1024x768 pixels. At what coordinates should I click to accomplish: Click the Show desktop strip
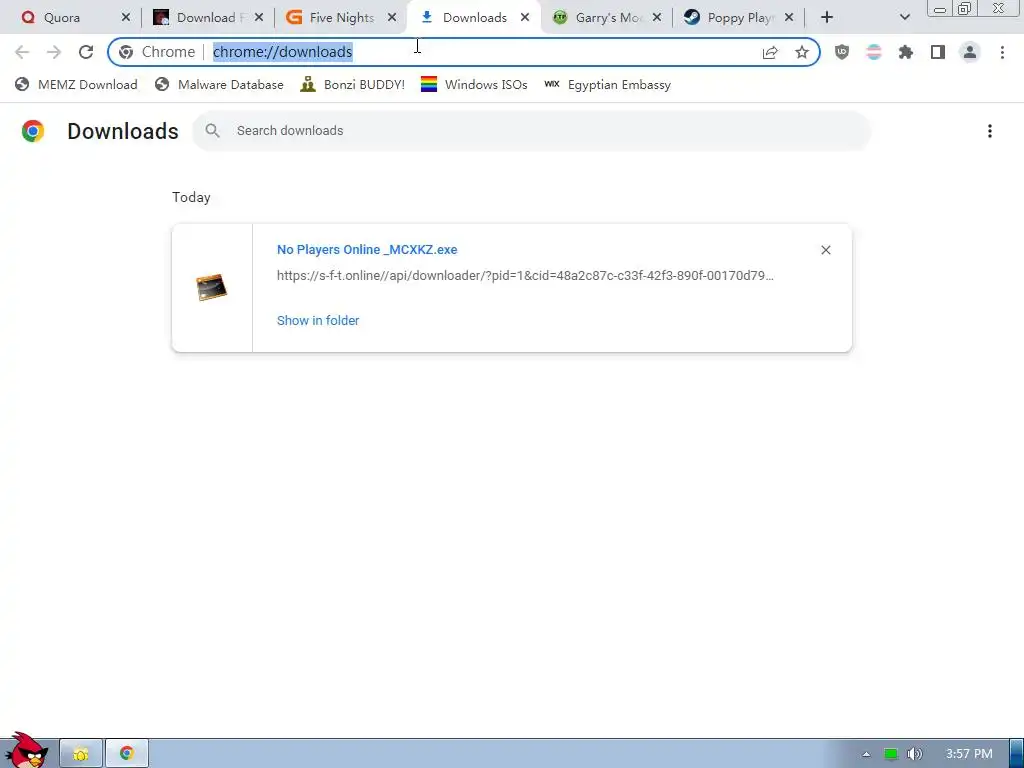click(1017, 754)
